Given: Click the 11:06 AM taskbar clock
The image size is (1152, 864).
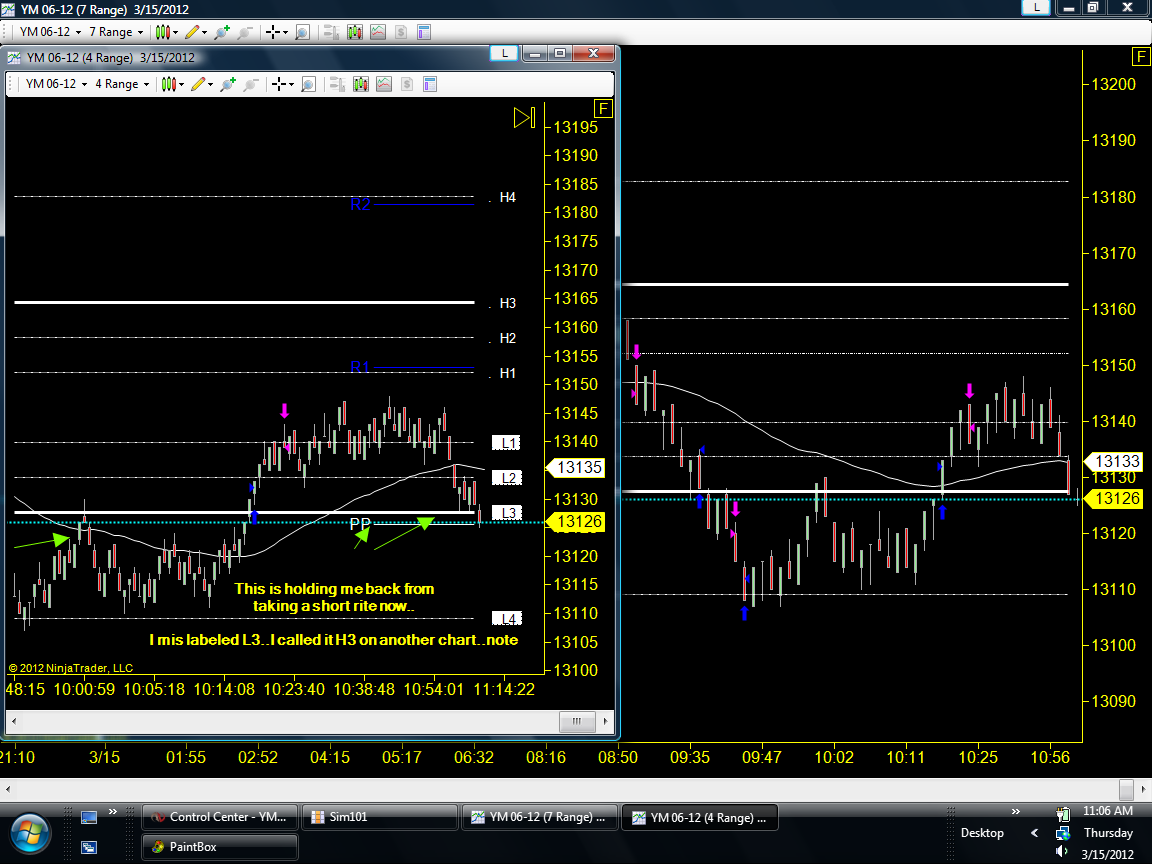Looking at the screenshot, I should click(1107, 810).
